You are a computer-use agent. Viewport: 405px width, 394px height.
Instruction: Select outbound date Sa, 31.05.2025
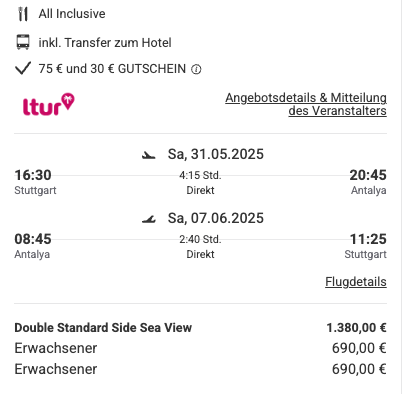pos(216,154)
